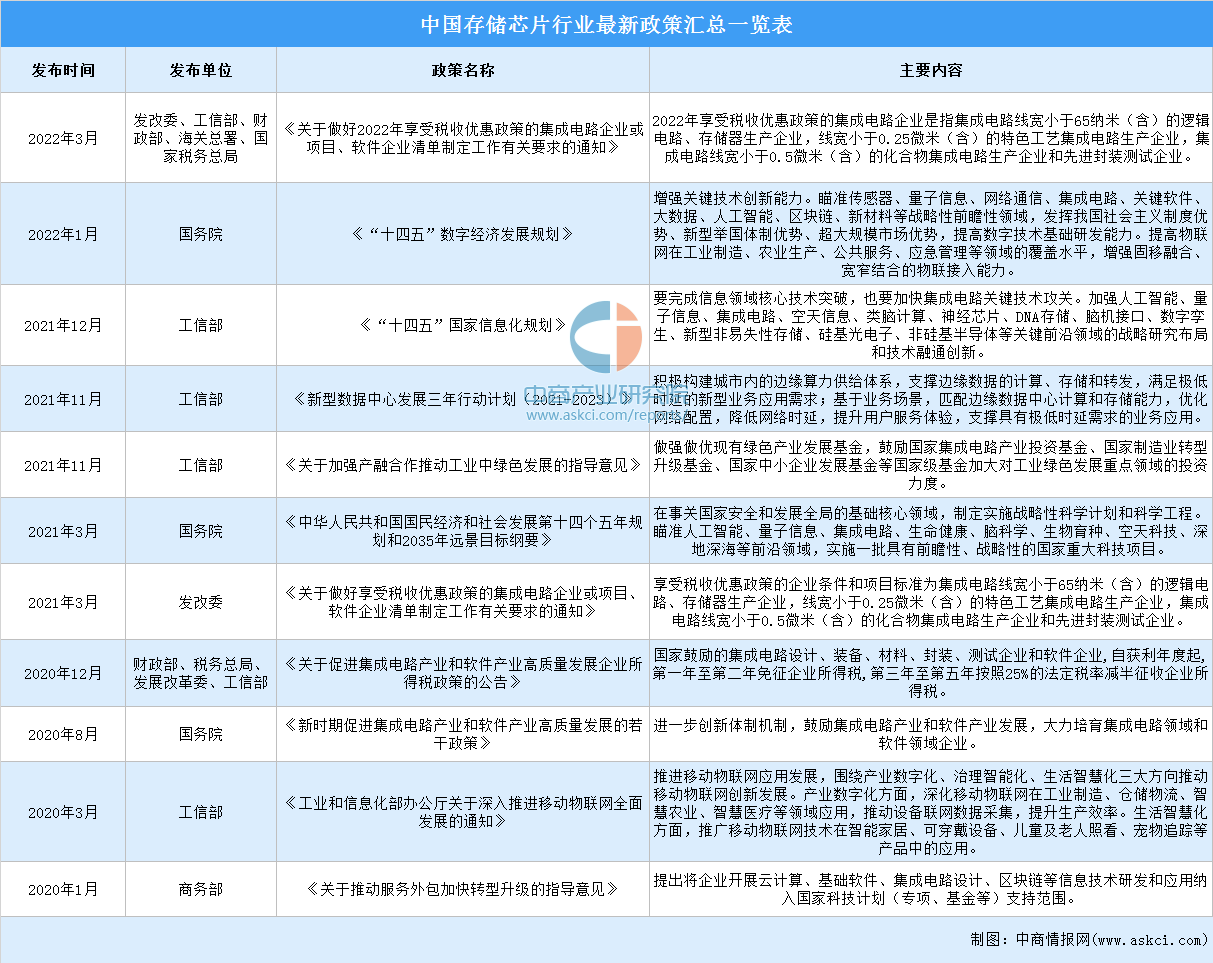Click the 《"十四五"数字经济发展规划》 policy name
The width and height of the screenshot is (1213, 963).
click(x=462, y=234)
